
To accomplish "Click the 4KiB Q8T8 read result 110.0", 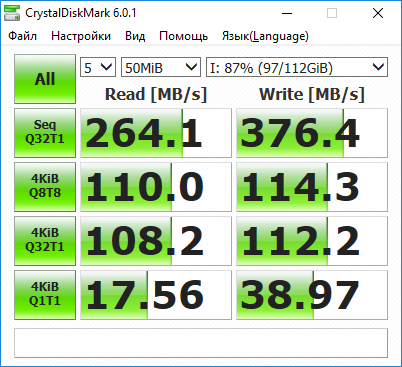I will tap(156, 187).
